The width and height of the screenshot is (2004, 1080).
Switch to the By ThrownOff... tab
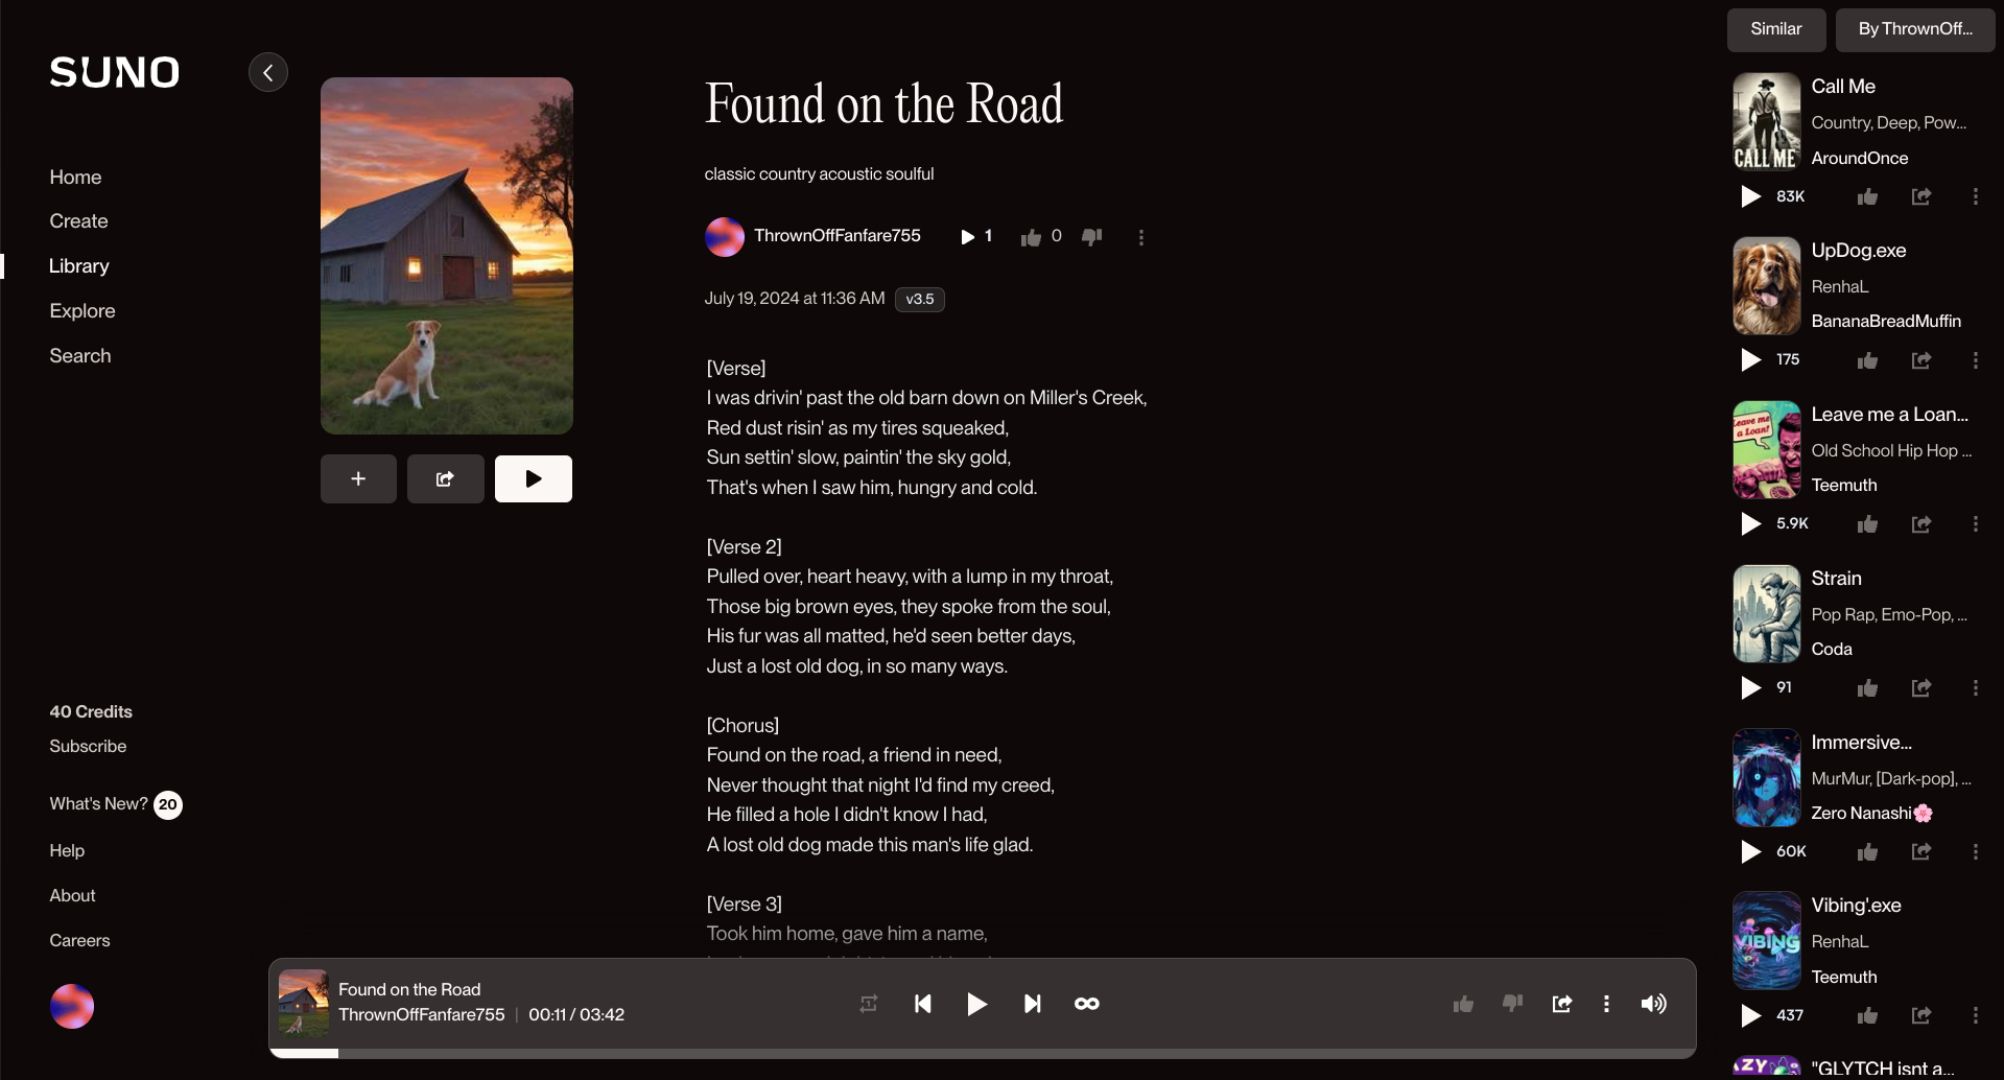1915,29
